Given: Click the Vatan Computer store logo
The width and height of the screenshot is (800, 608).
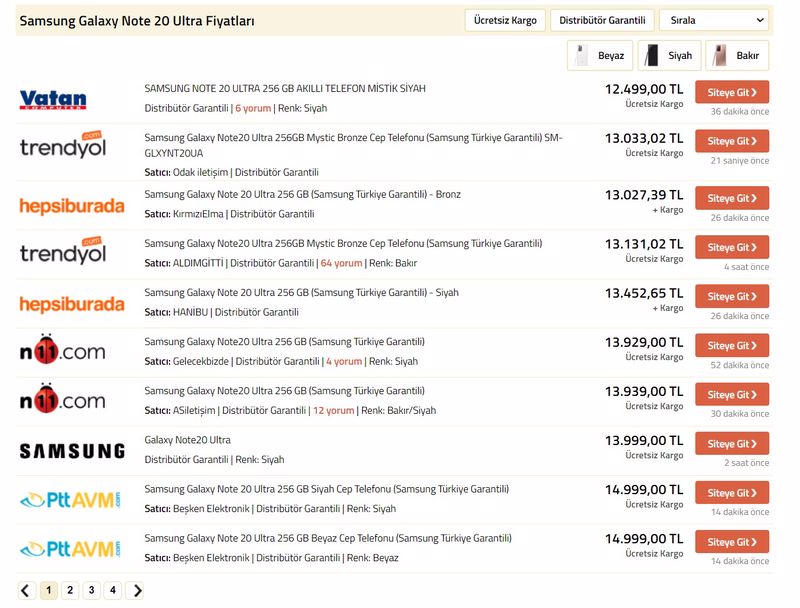Looking at the screenshot, I should tap(53, 99).
